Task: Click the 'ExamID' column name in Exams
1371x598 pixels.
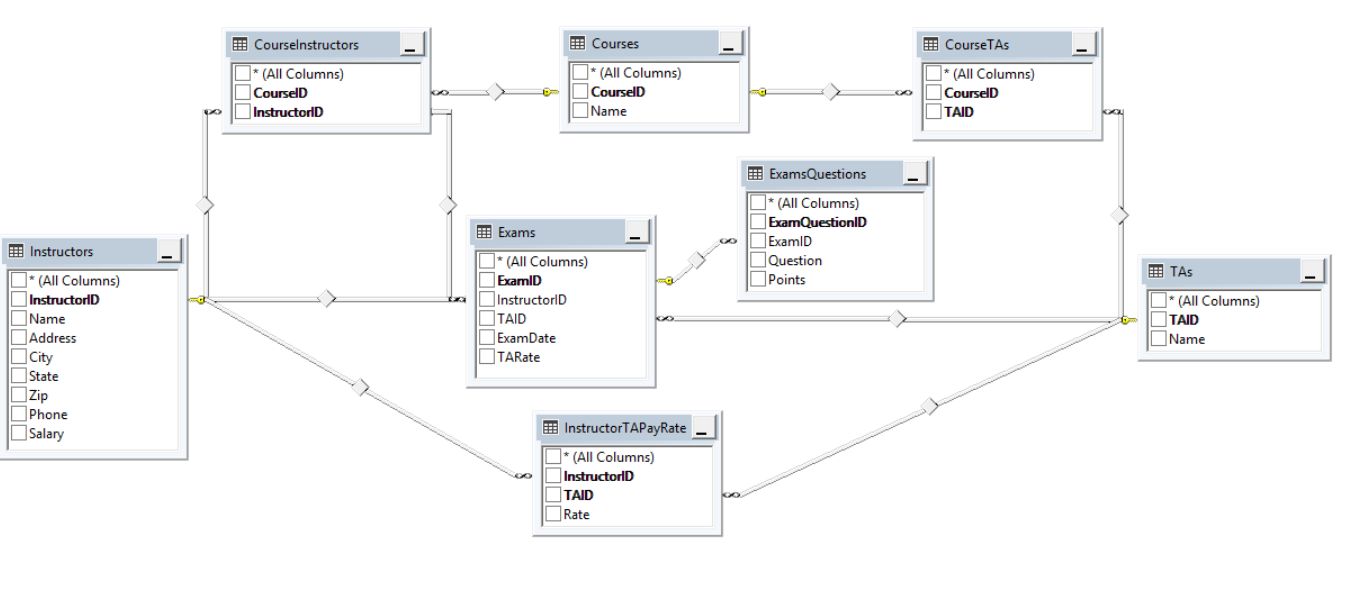Action: pyautogui.click(x=519, y=281)
